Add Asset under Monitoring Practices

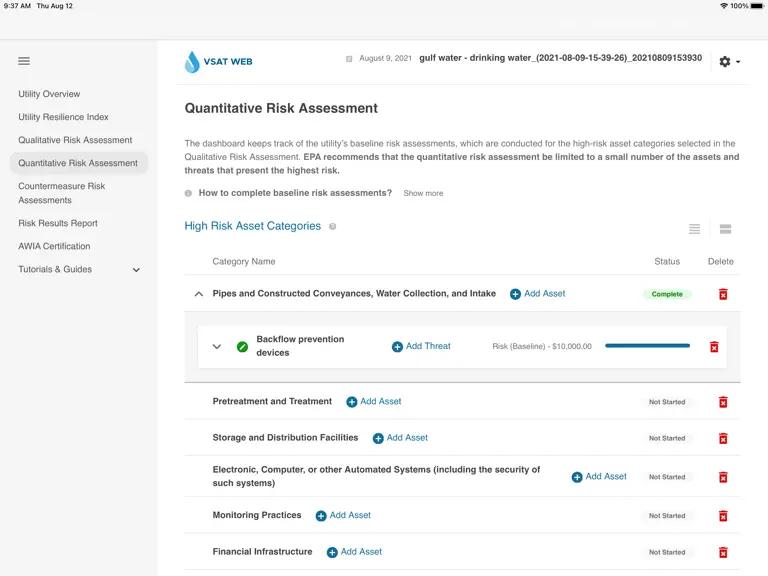[x=343, y=515]
